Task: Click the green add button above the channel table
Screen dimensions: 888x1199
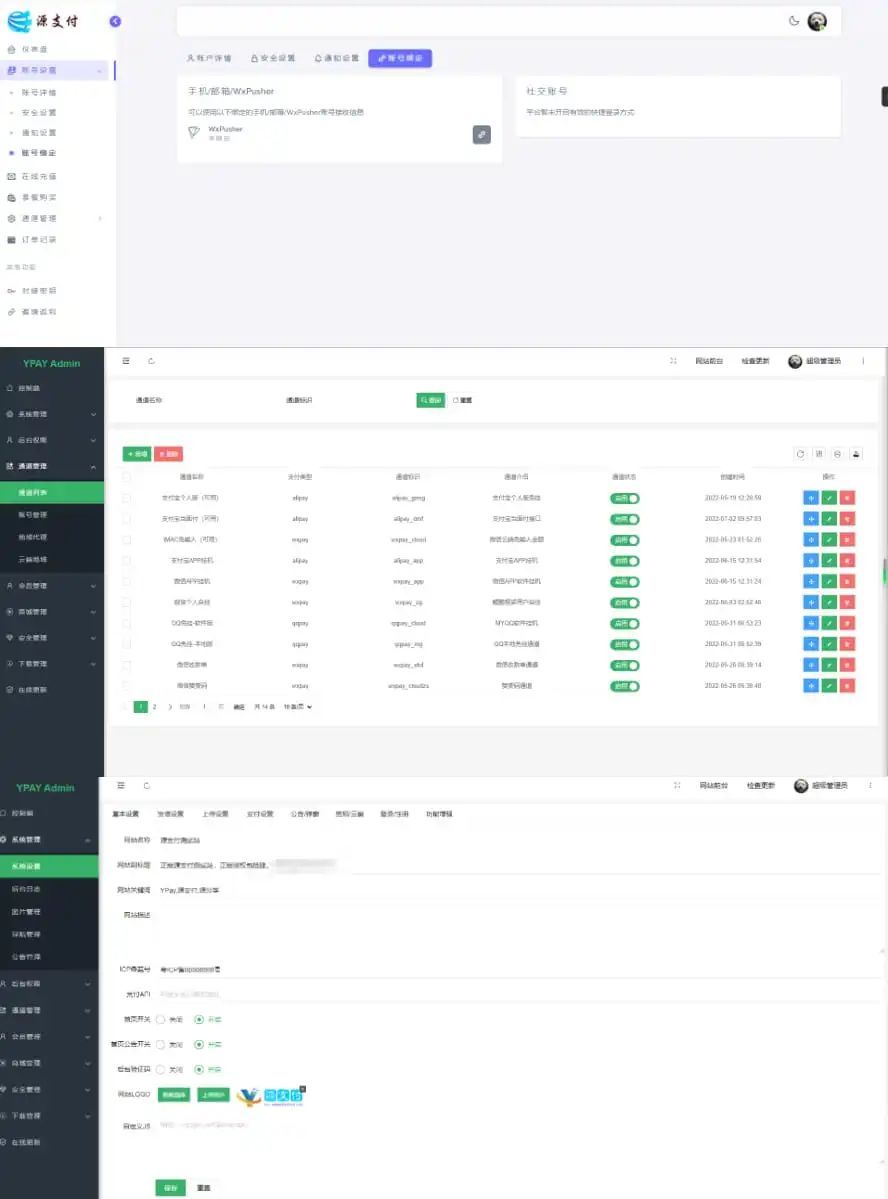Action: [137, 454]
